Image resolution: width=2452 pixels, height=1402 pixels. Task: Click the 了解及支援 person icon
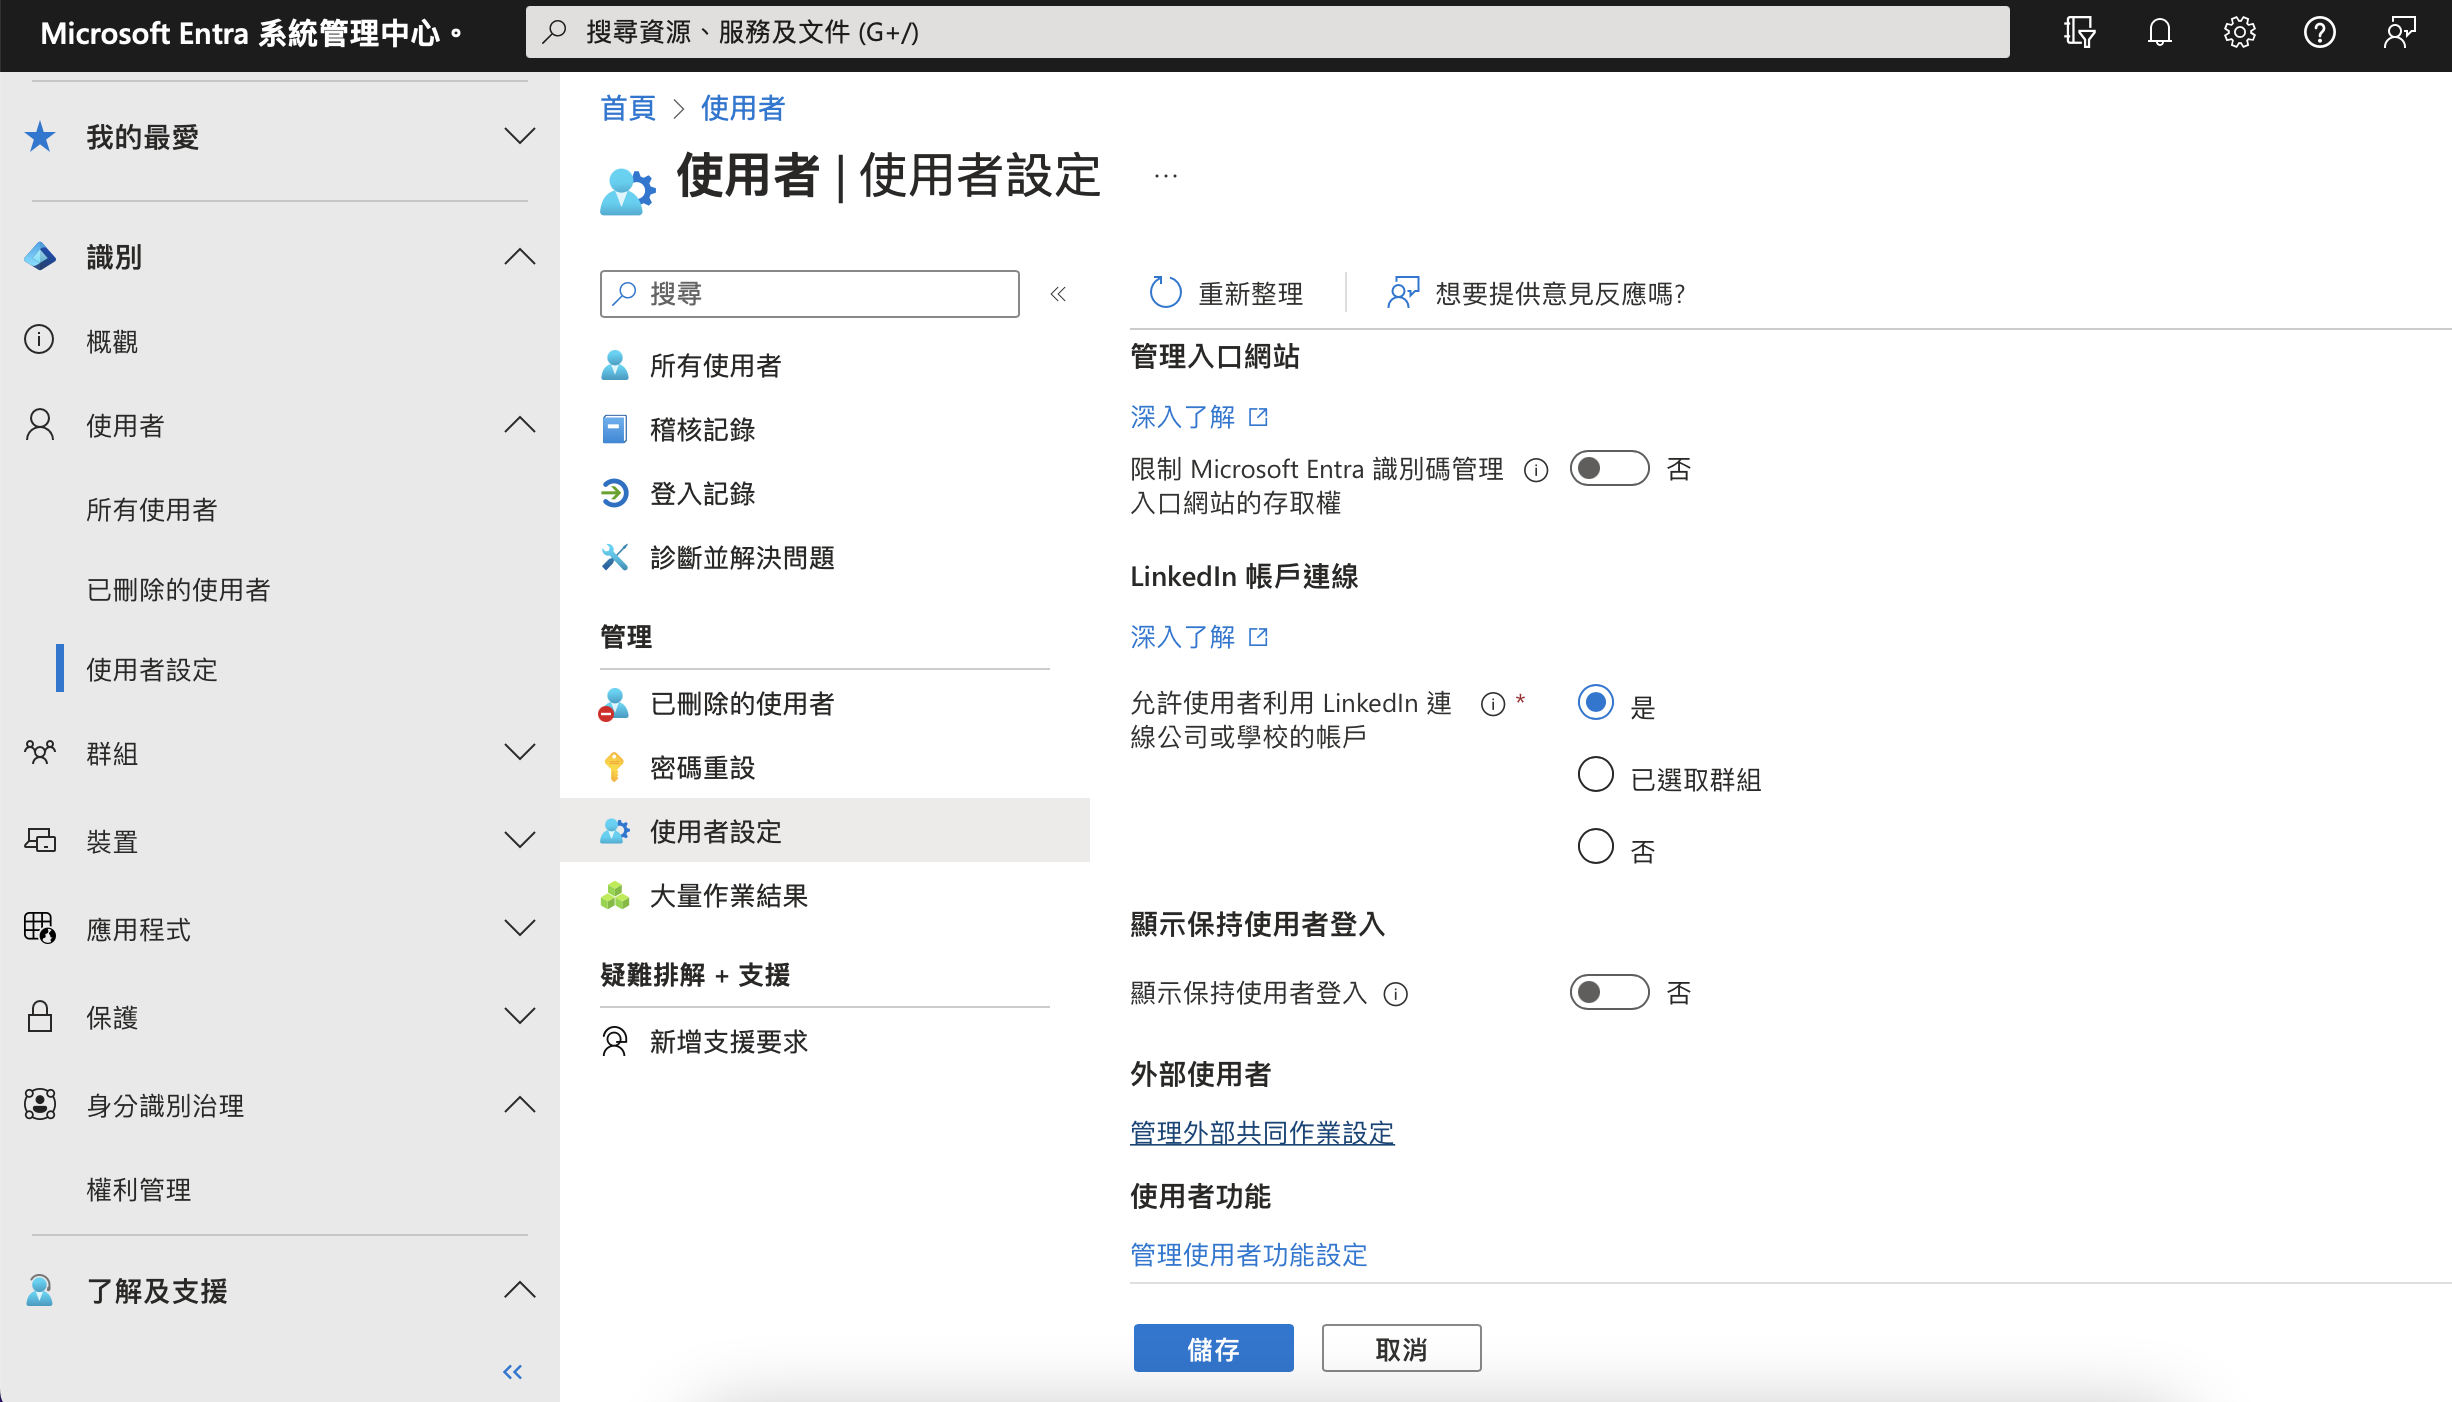[40, 1290]
